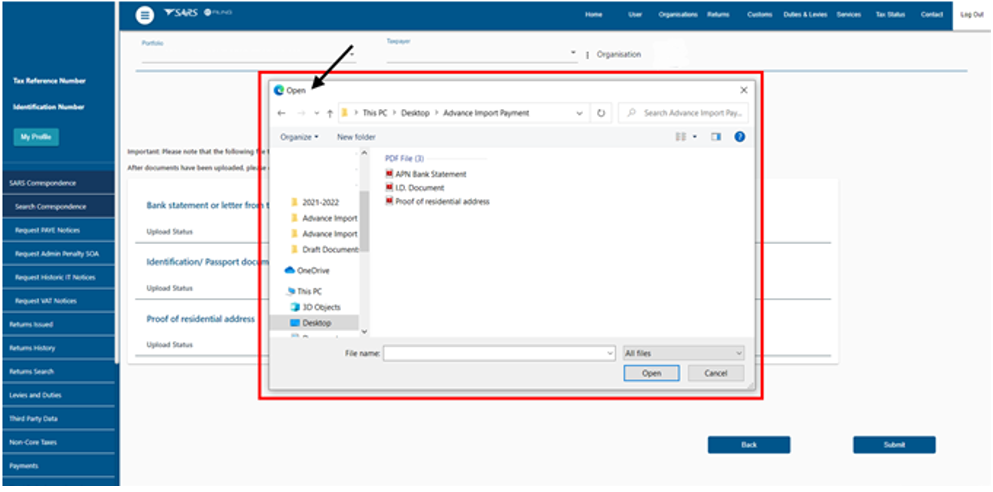Open the blue help question mark
This screenshot has width=993, height=492.
(739, 137)
